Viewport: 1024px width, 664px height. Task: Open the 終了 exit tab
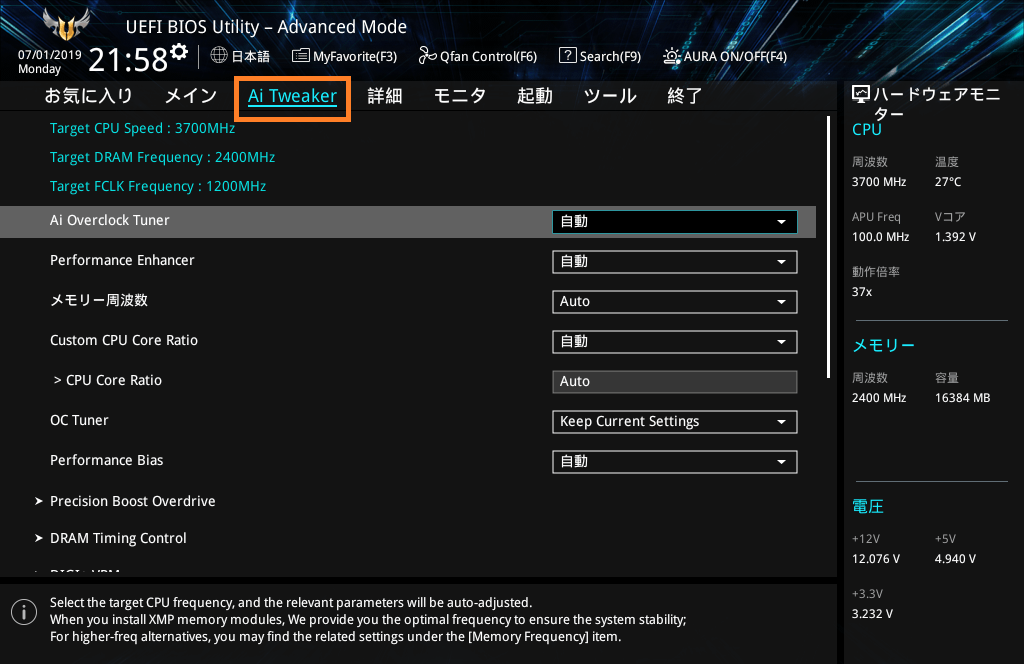coord(684,96)
